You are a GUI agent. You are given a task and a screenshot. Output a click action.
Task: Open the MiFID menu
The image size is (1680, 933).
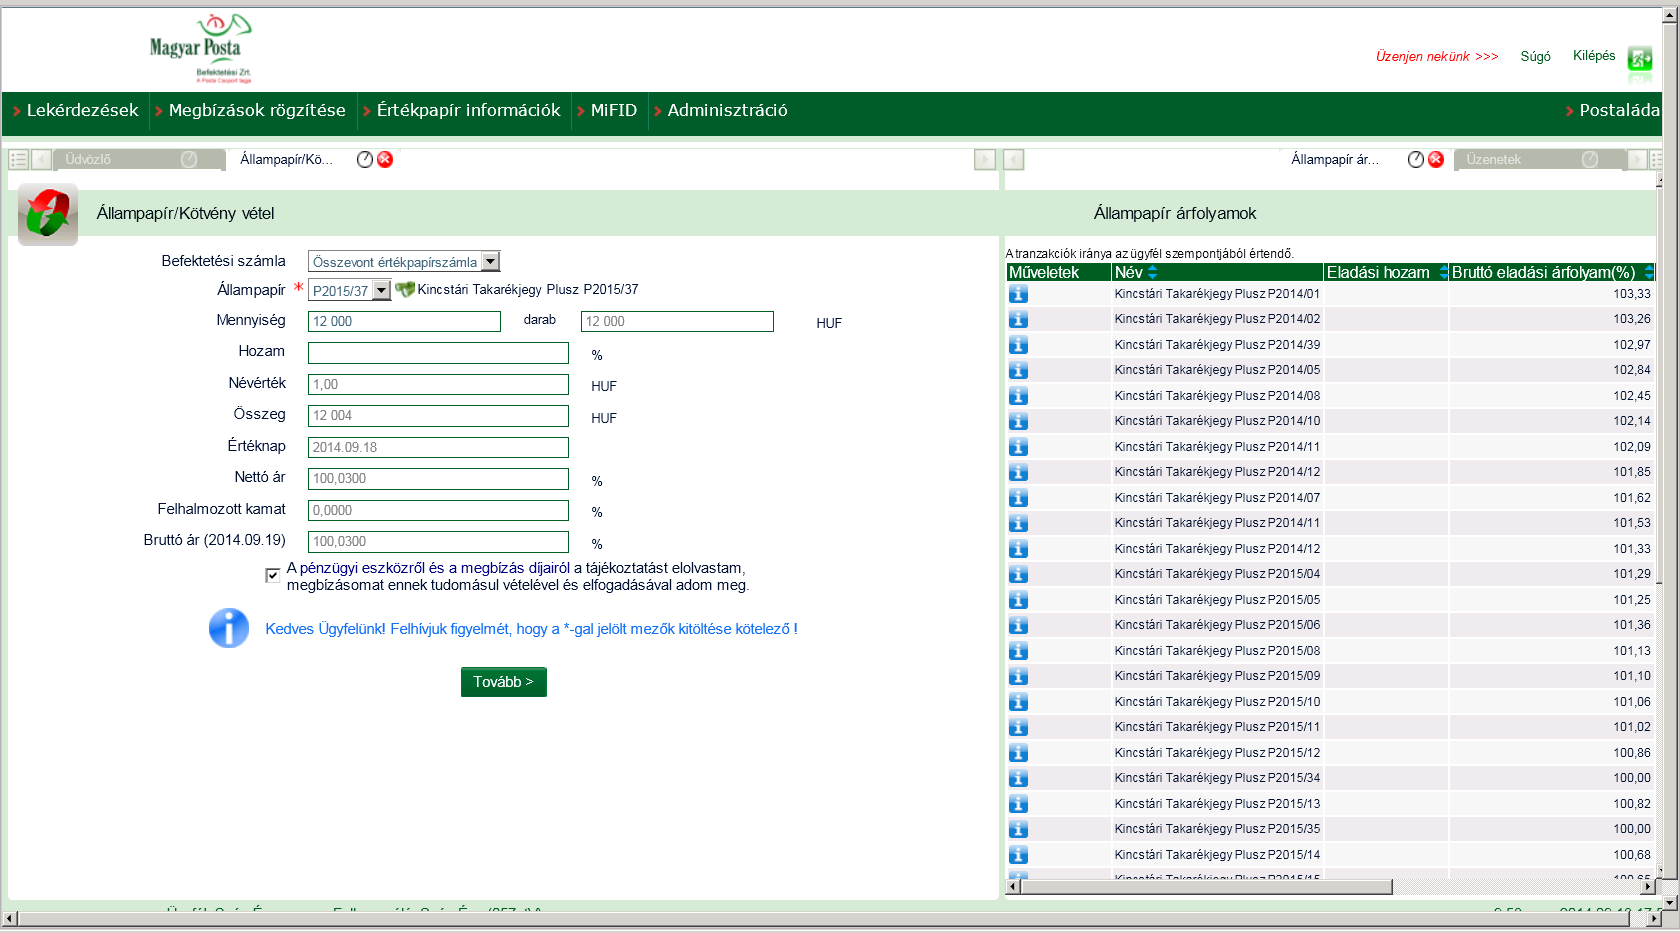(613, 110)
